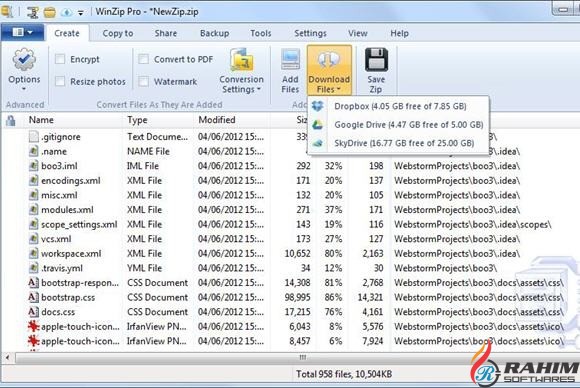The width and height of the screenshot is (580, 388).
Task: Open the Backup tab
Action: [215, 33]
